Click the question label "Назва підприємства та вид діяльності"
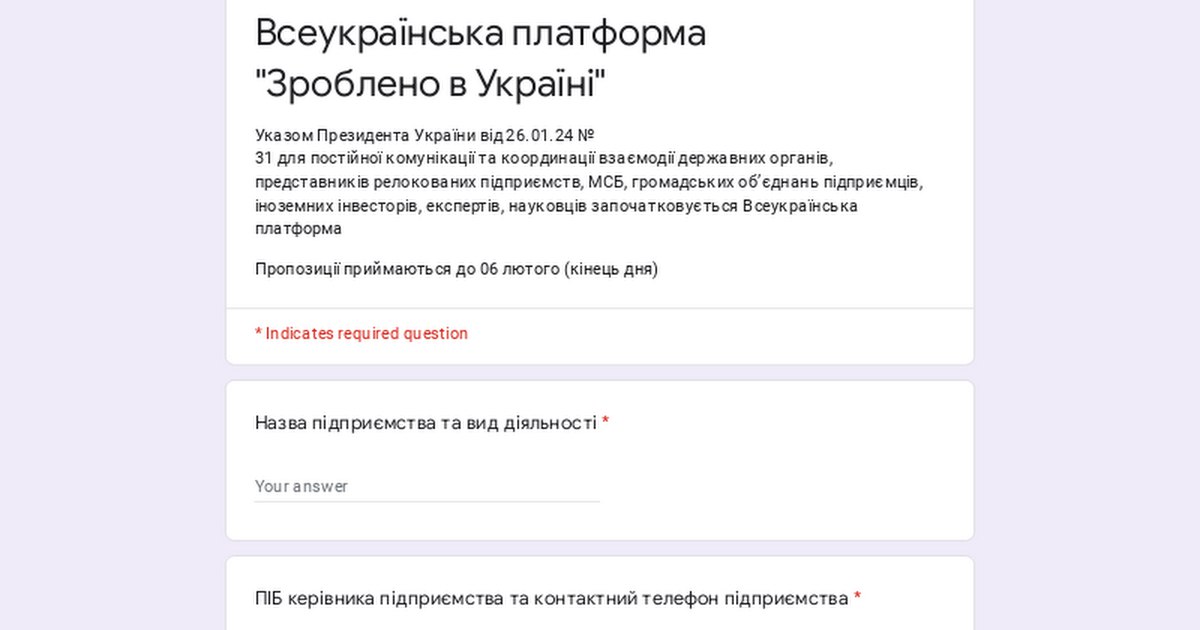This screenshot has width=1200, height=630. pos(425,423)
